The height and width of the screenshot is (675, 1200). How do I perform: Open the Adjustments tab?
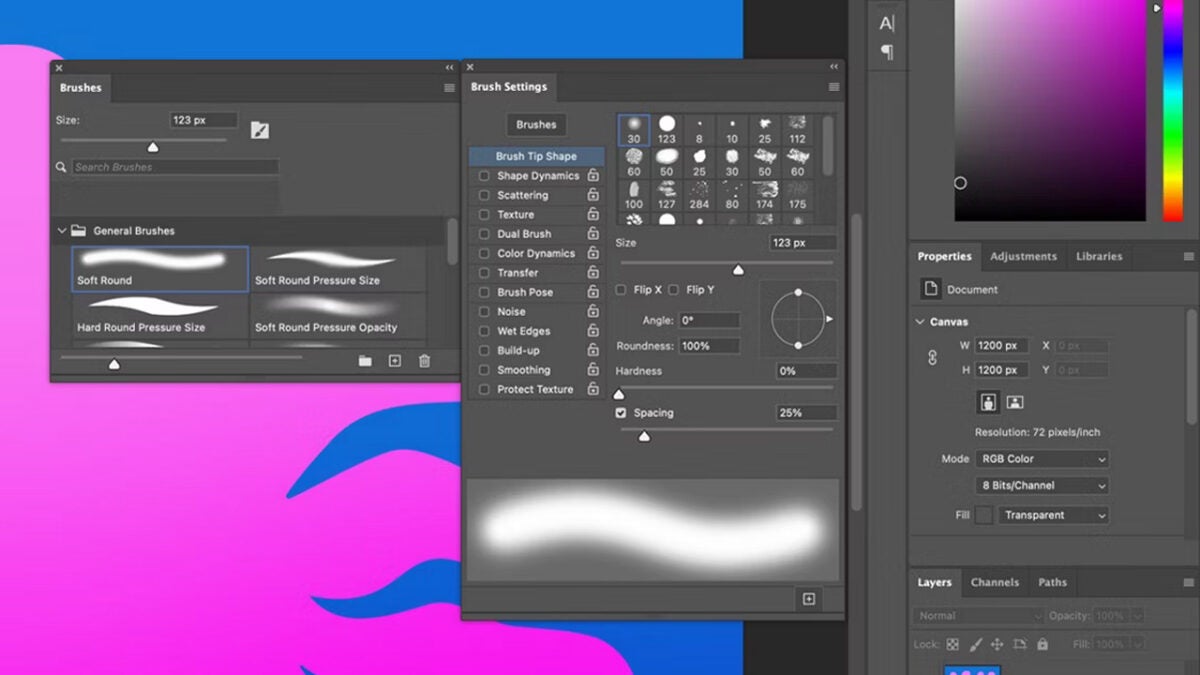[x=1023, y=256]
